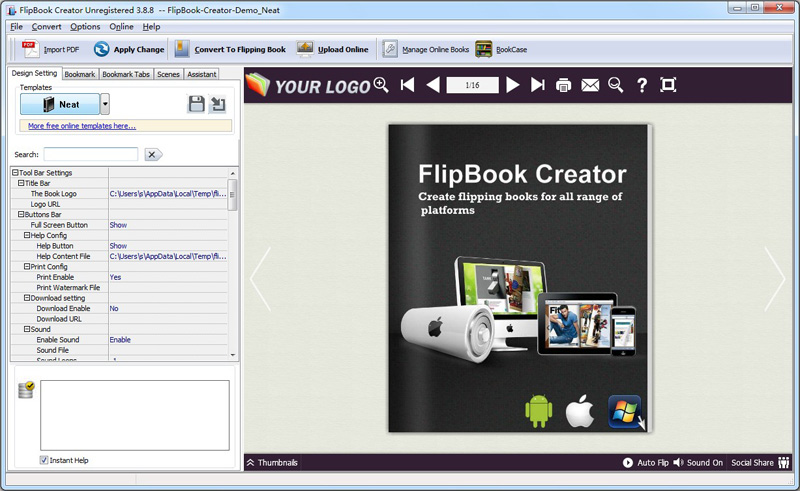Open the More free online templates link
The image size is (800, 491).
tap(82, 126)
